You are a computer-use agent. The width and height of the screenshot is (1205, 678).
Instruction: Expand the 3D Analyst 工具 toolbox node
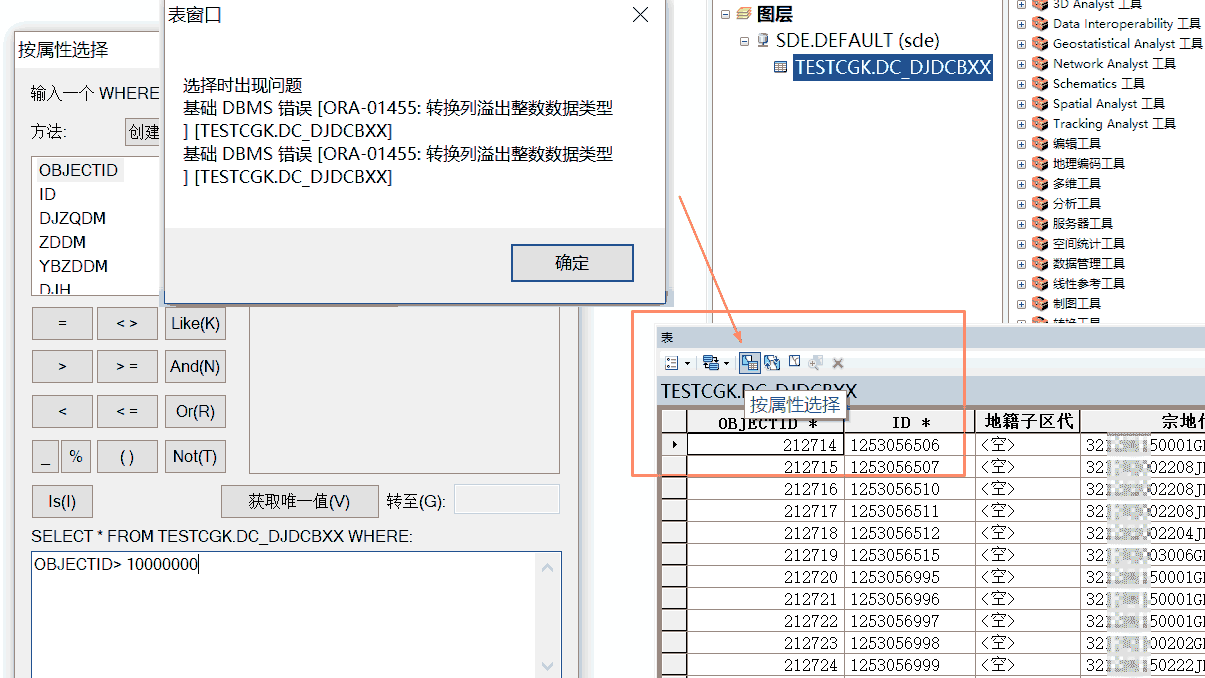[1023, 5]
